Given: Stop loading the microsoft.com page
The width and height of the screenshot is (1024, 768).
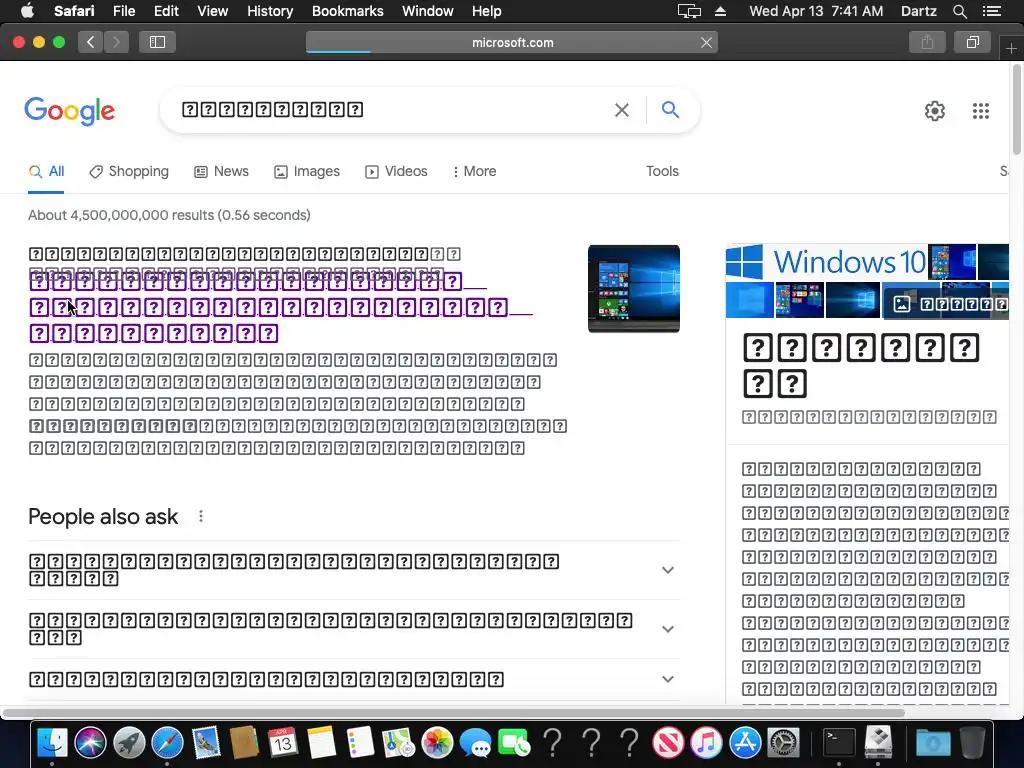Looking at the screenshot, I should click(x=706, y=42).
